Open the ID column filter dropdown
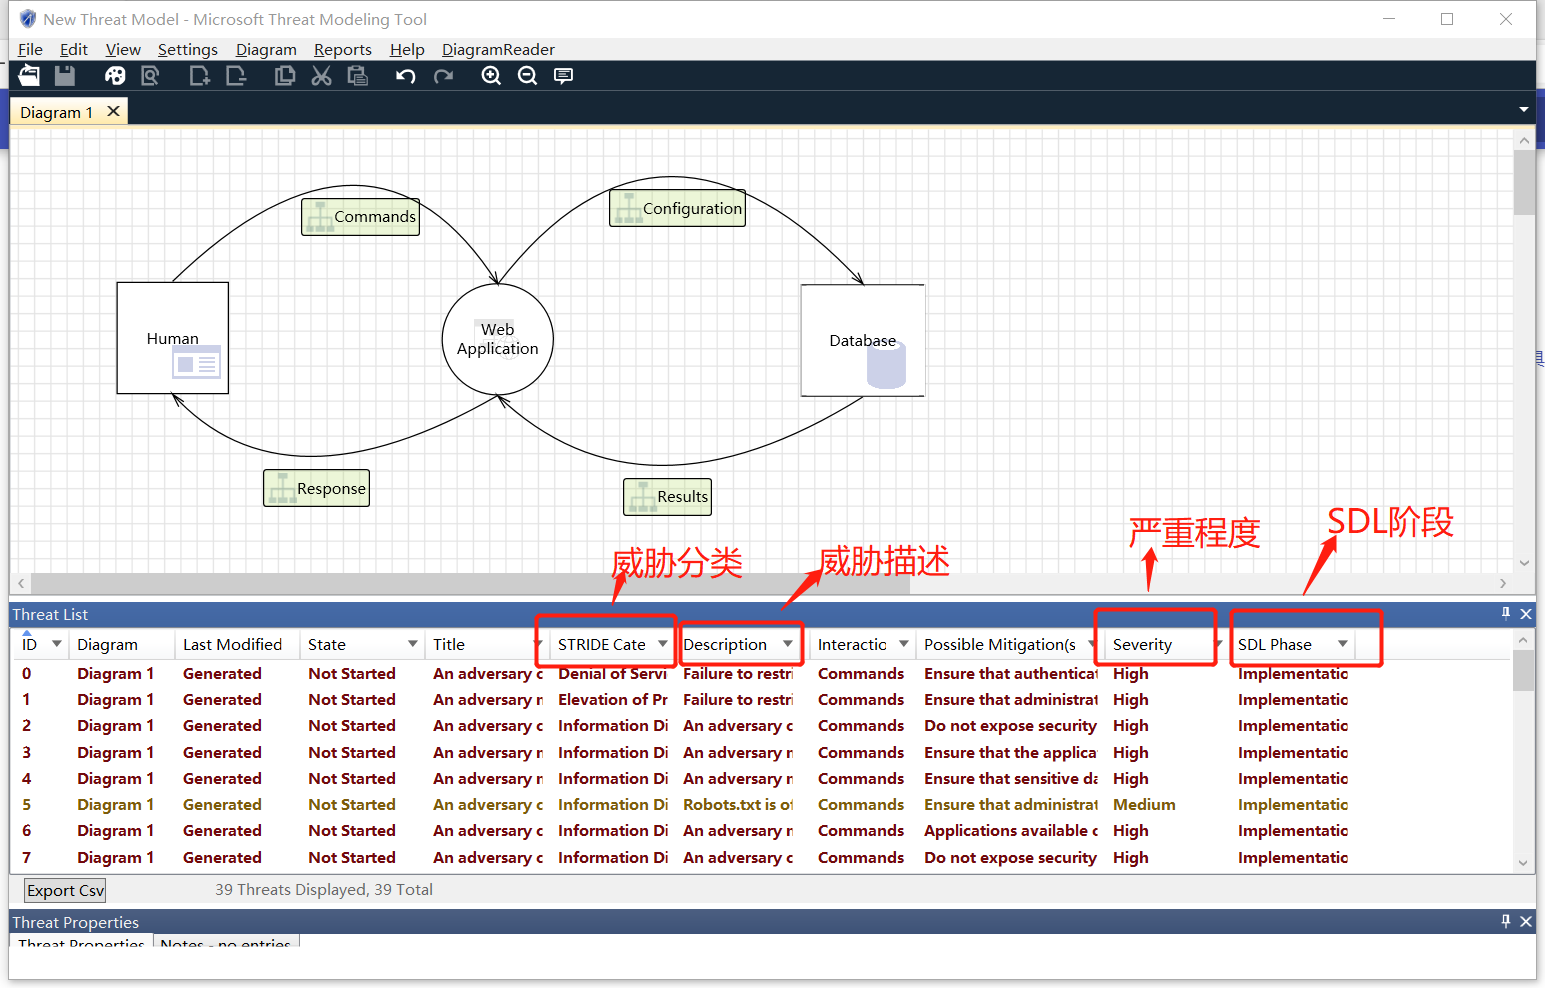Image resolution: width=1545 pixels, height=988 pixels. [x=57, y=644]
